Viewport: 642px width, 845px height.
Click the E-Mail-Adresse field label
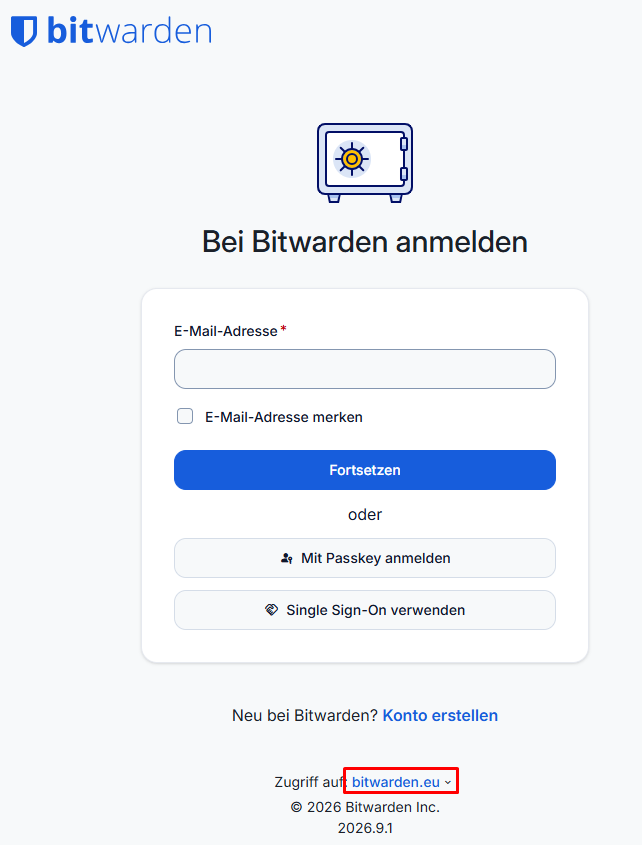[226, 331]
